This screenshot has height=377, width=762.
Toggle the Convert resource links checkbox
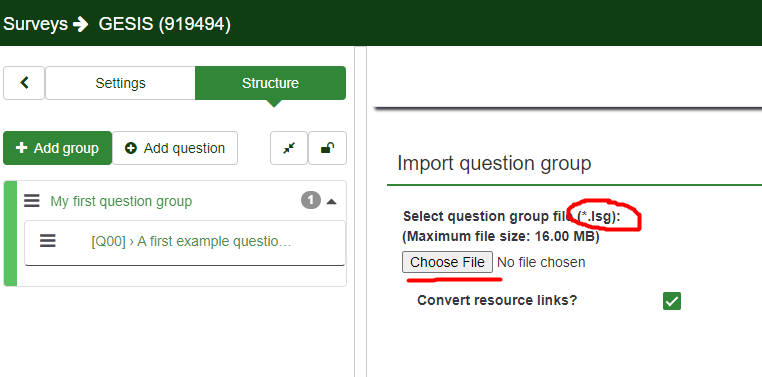(x=672, y=301)
